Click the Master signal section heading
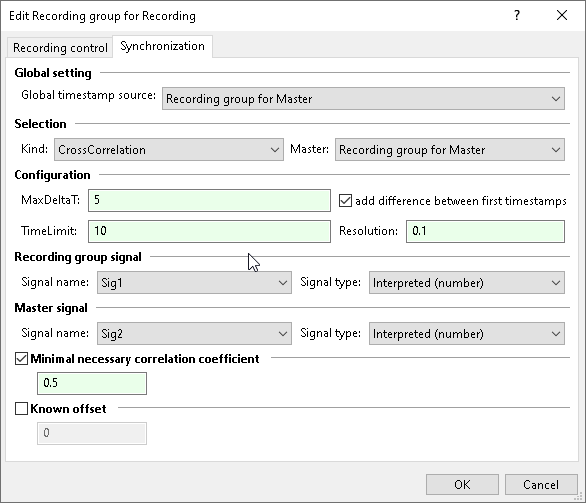 click(51, 308)
